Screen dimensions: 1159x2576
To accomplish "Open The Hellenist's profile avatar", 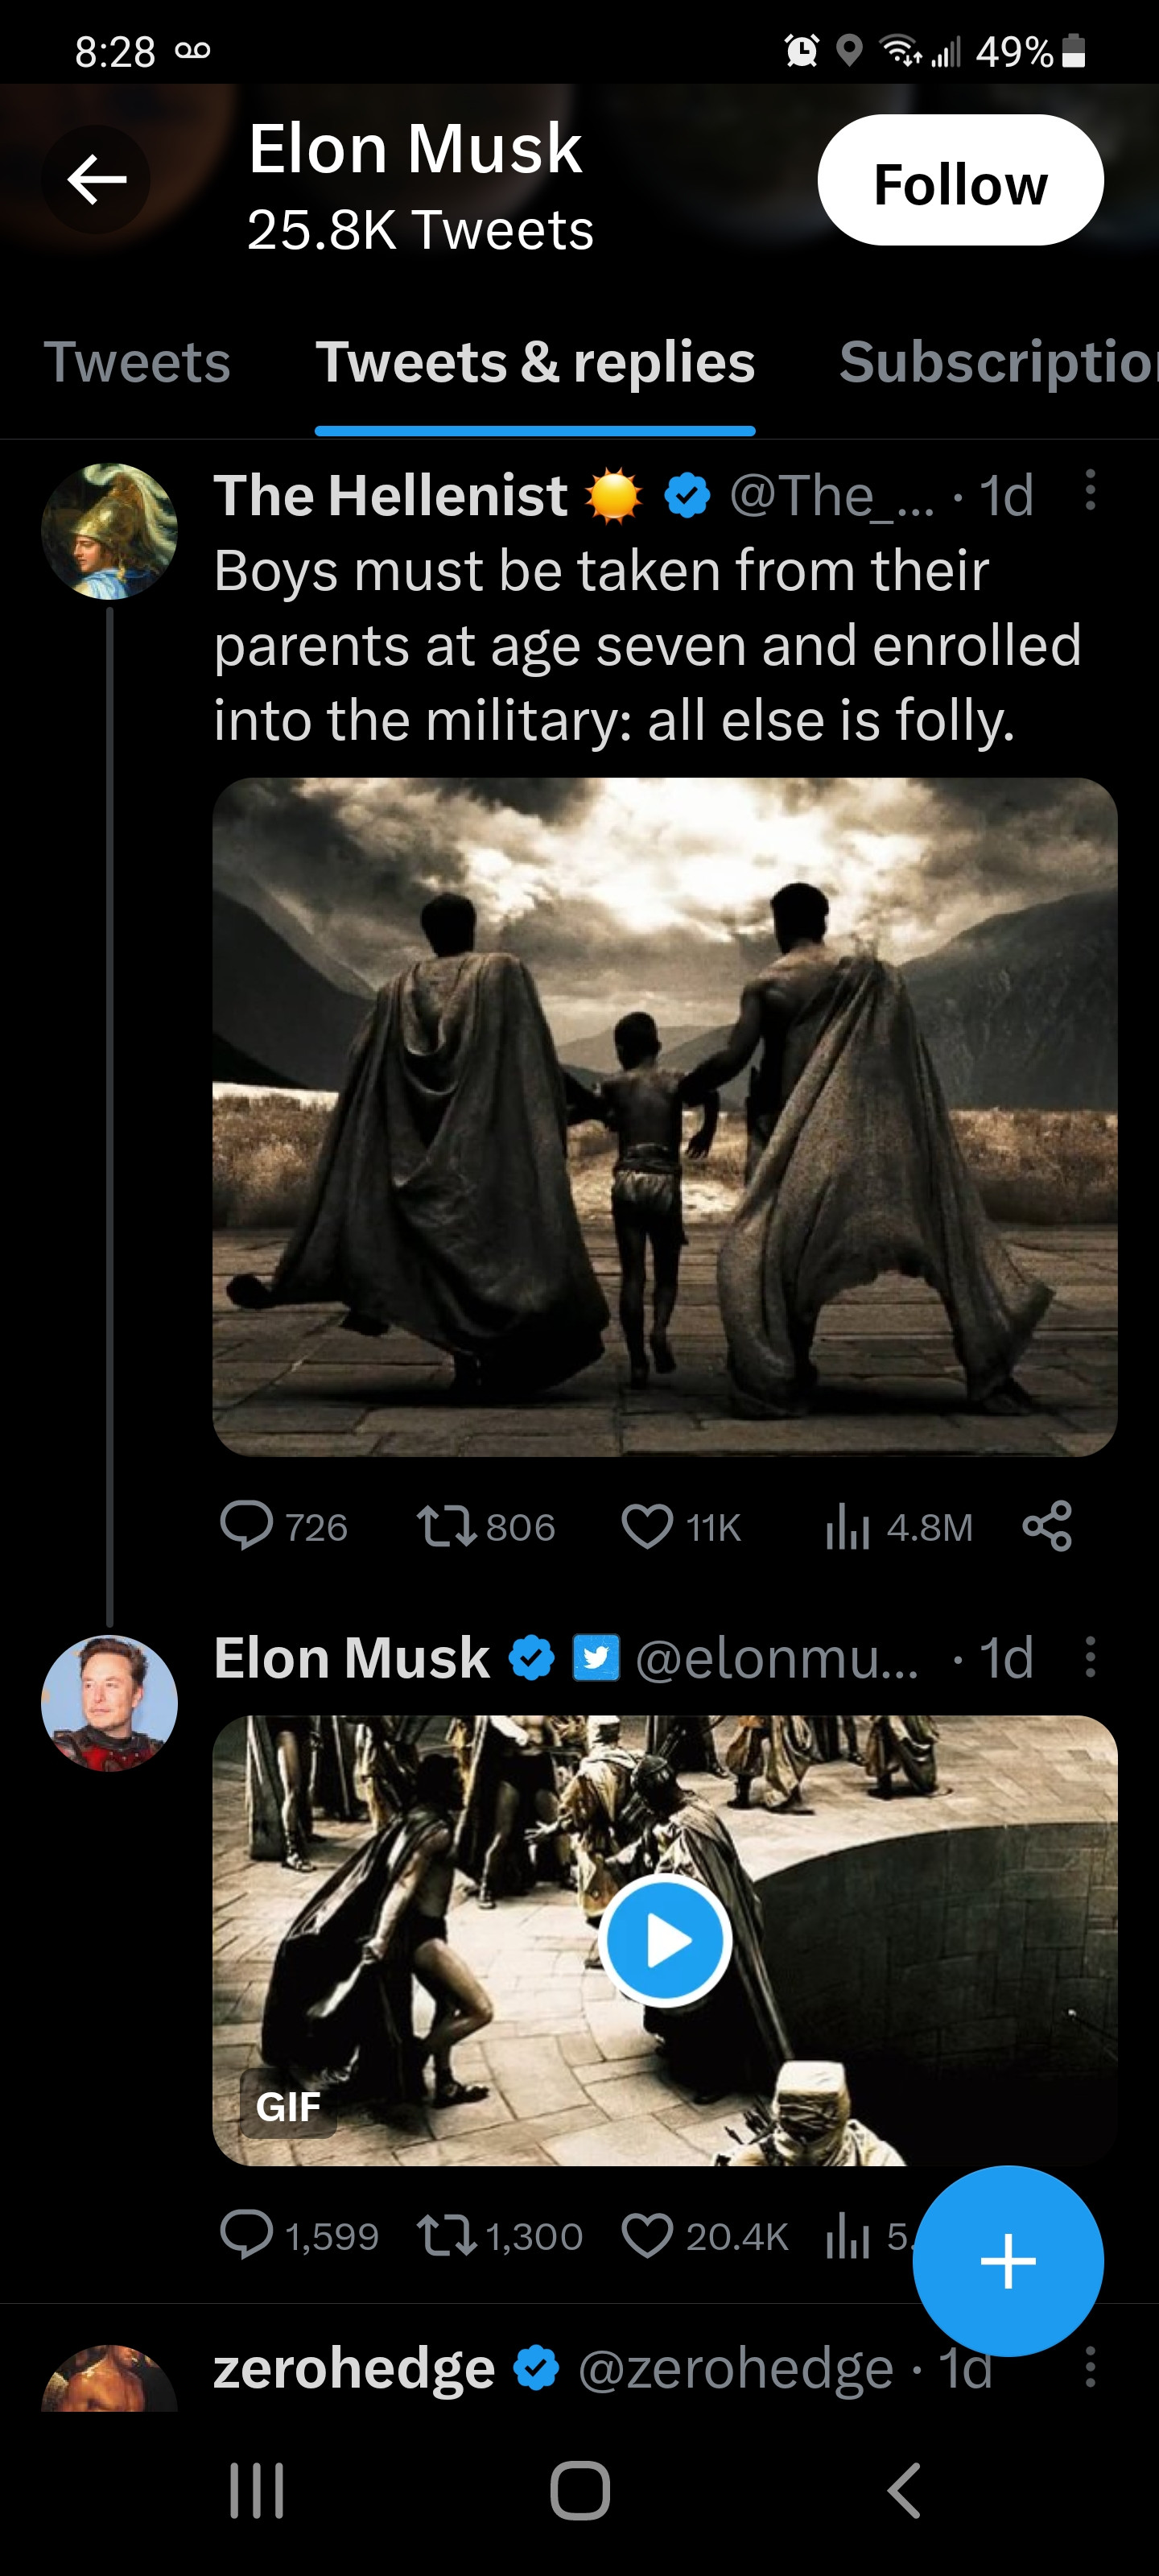I will click(x=109, y=531).
